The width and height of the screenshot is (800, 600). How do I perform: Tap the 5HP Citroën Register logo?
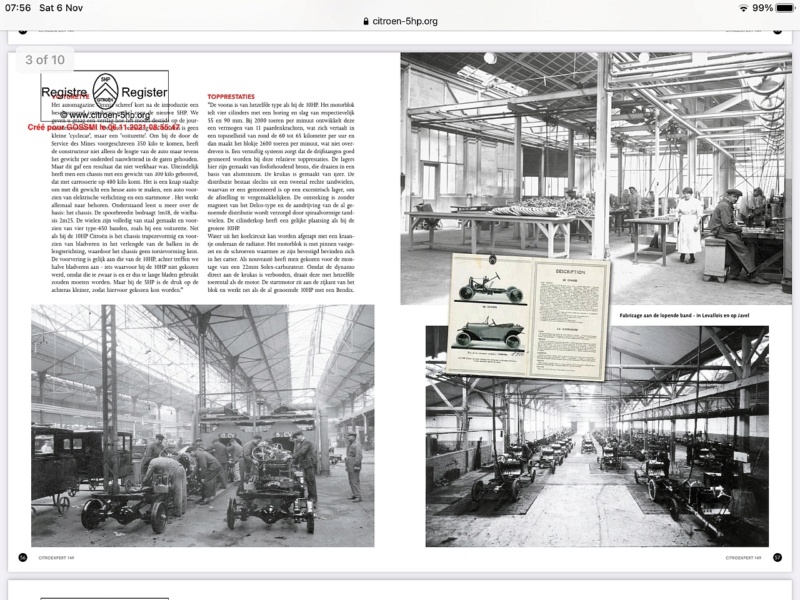105,92
